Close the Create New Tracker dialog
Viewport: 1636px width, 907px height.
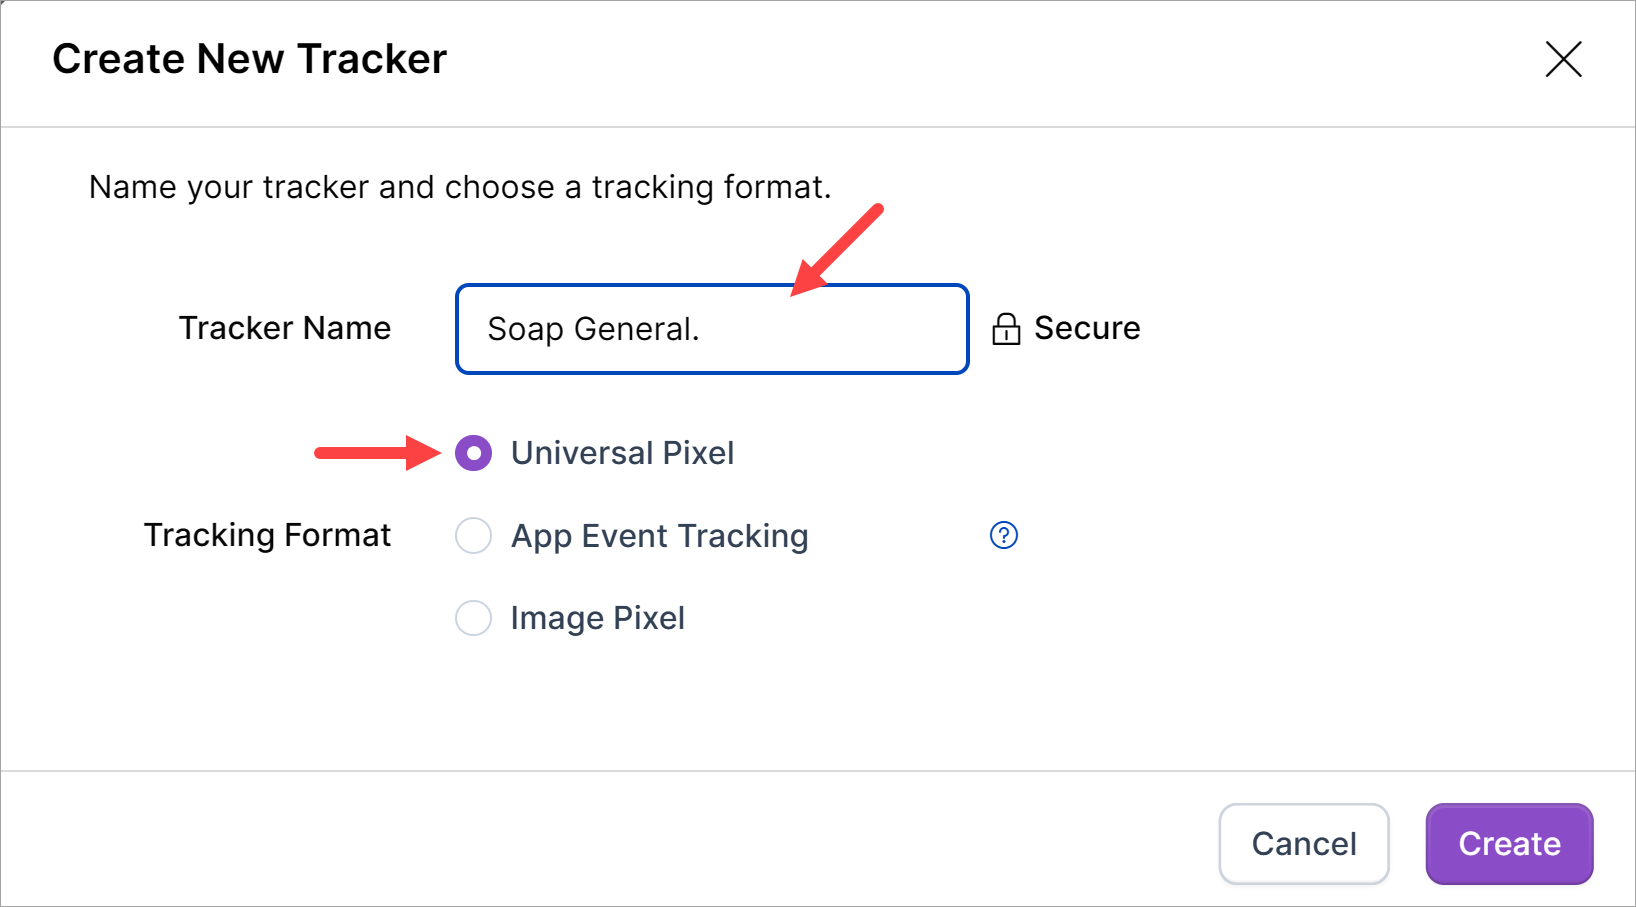[x=1563, y=59]
